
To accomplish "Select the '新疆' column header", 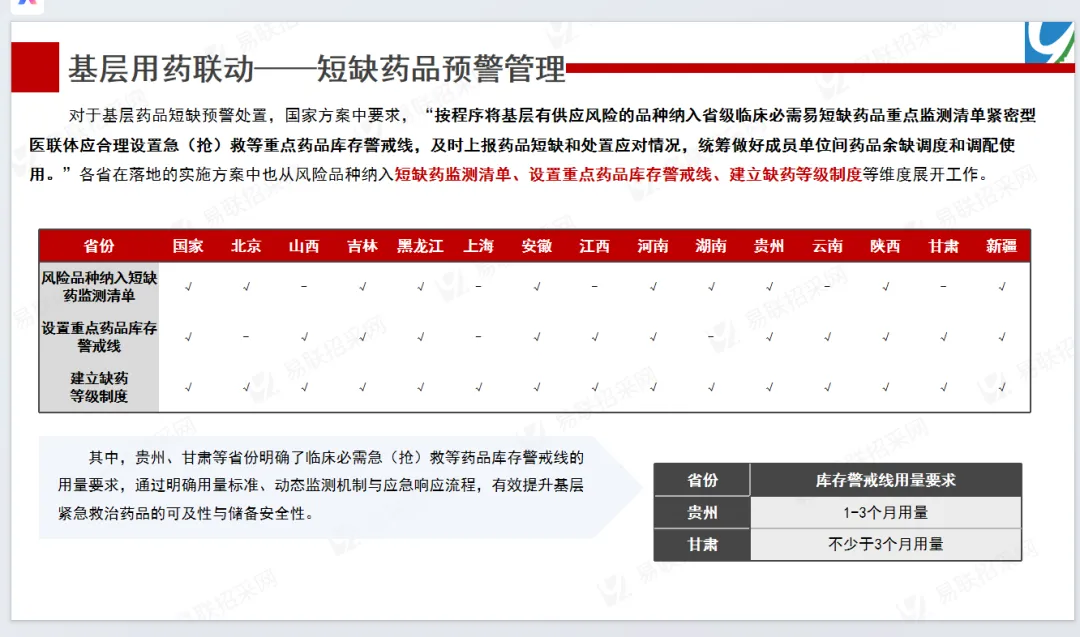I will [1001, 246].
